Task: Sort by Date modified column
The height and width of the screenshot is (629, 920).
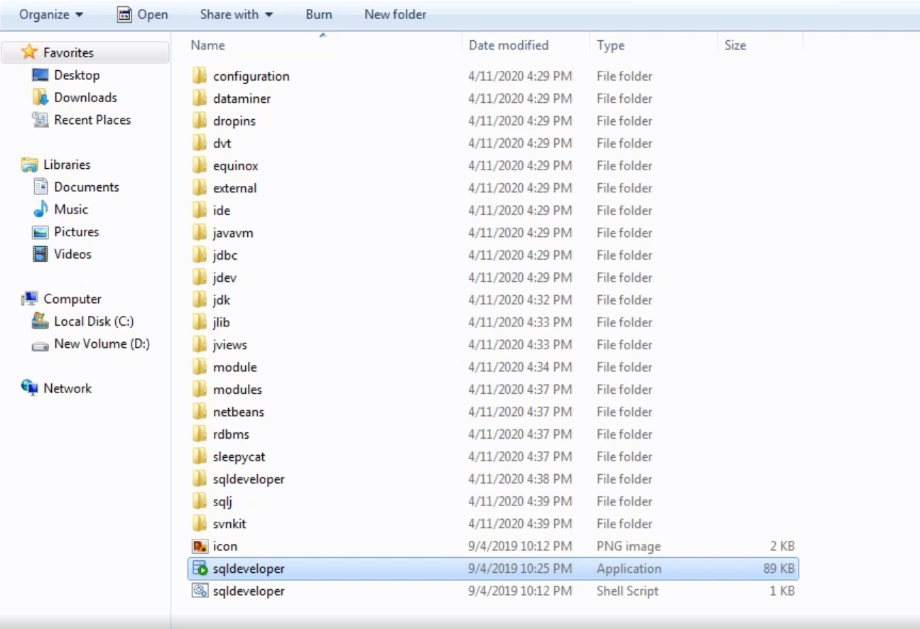Action: tap(508, 45)
